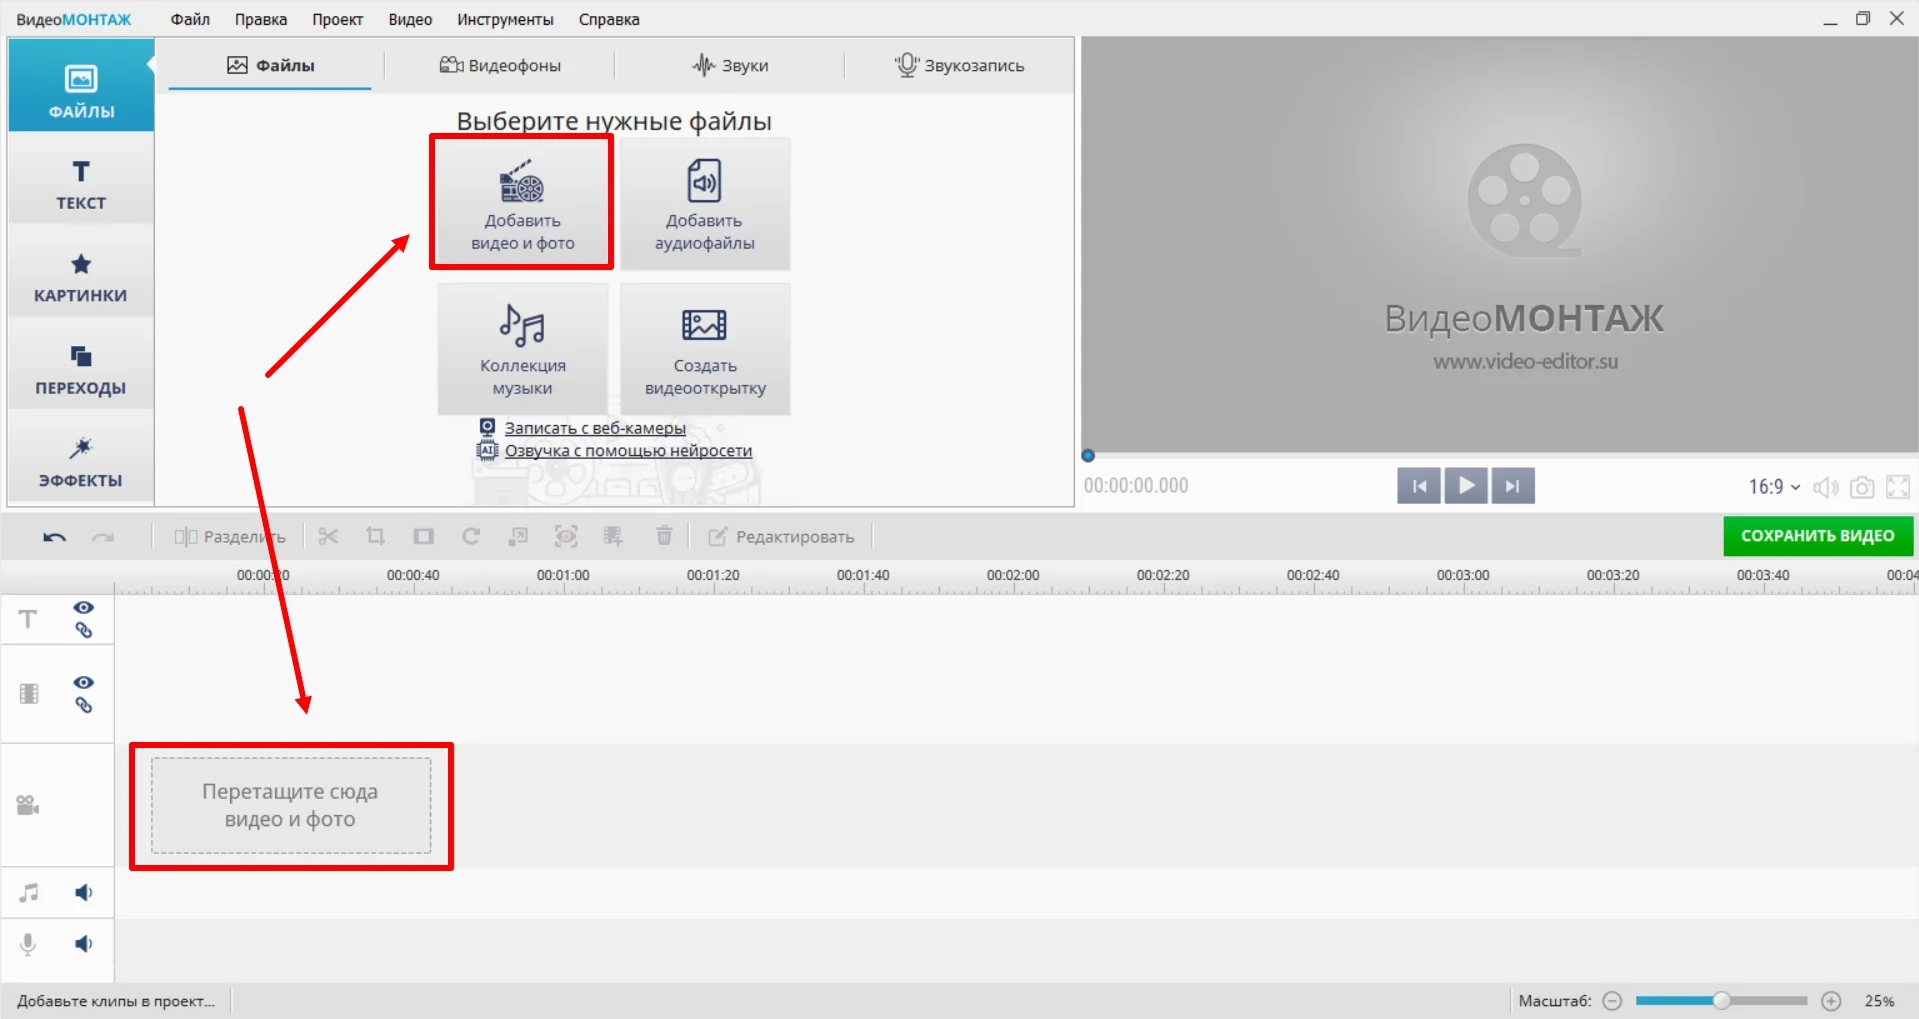Mute the microphone track speaker
Viewport: 1919px width, 1019px height.
[x=84, y=944]
